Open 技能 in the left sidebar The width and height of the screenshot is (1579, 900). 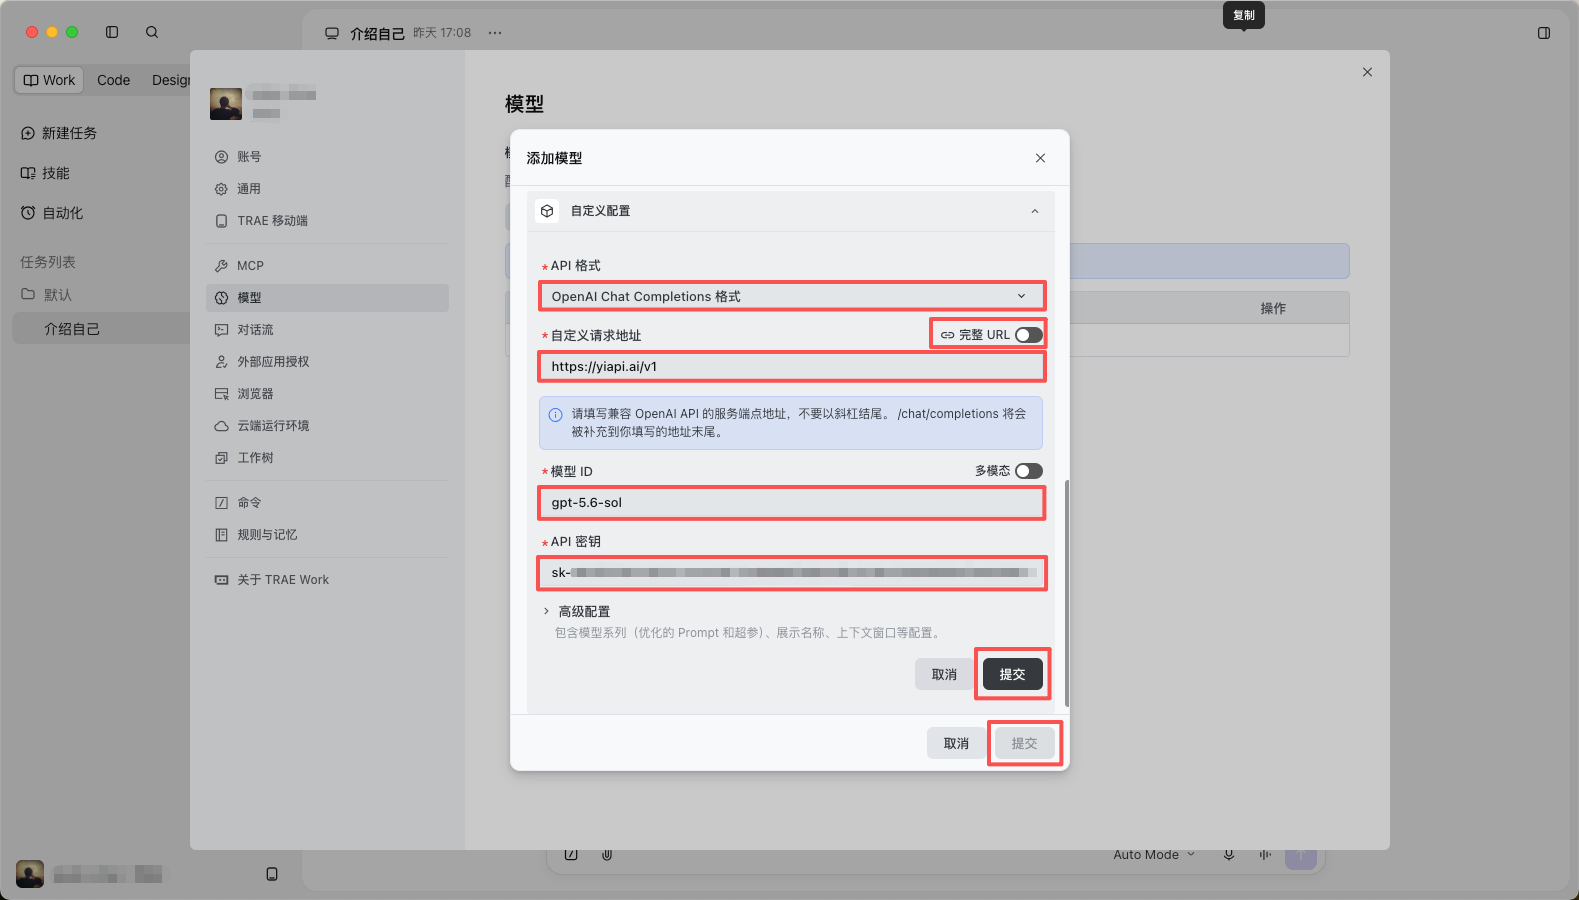tap(45, 173)
